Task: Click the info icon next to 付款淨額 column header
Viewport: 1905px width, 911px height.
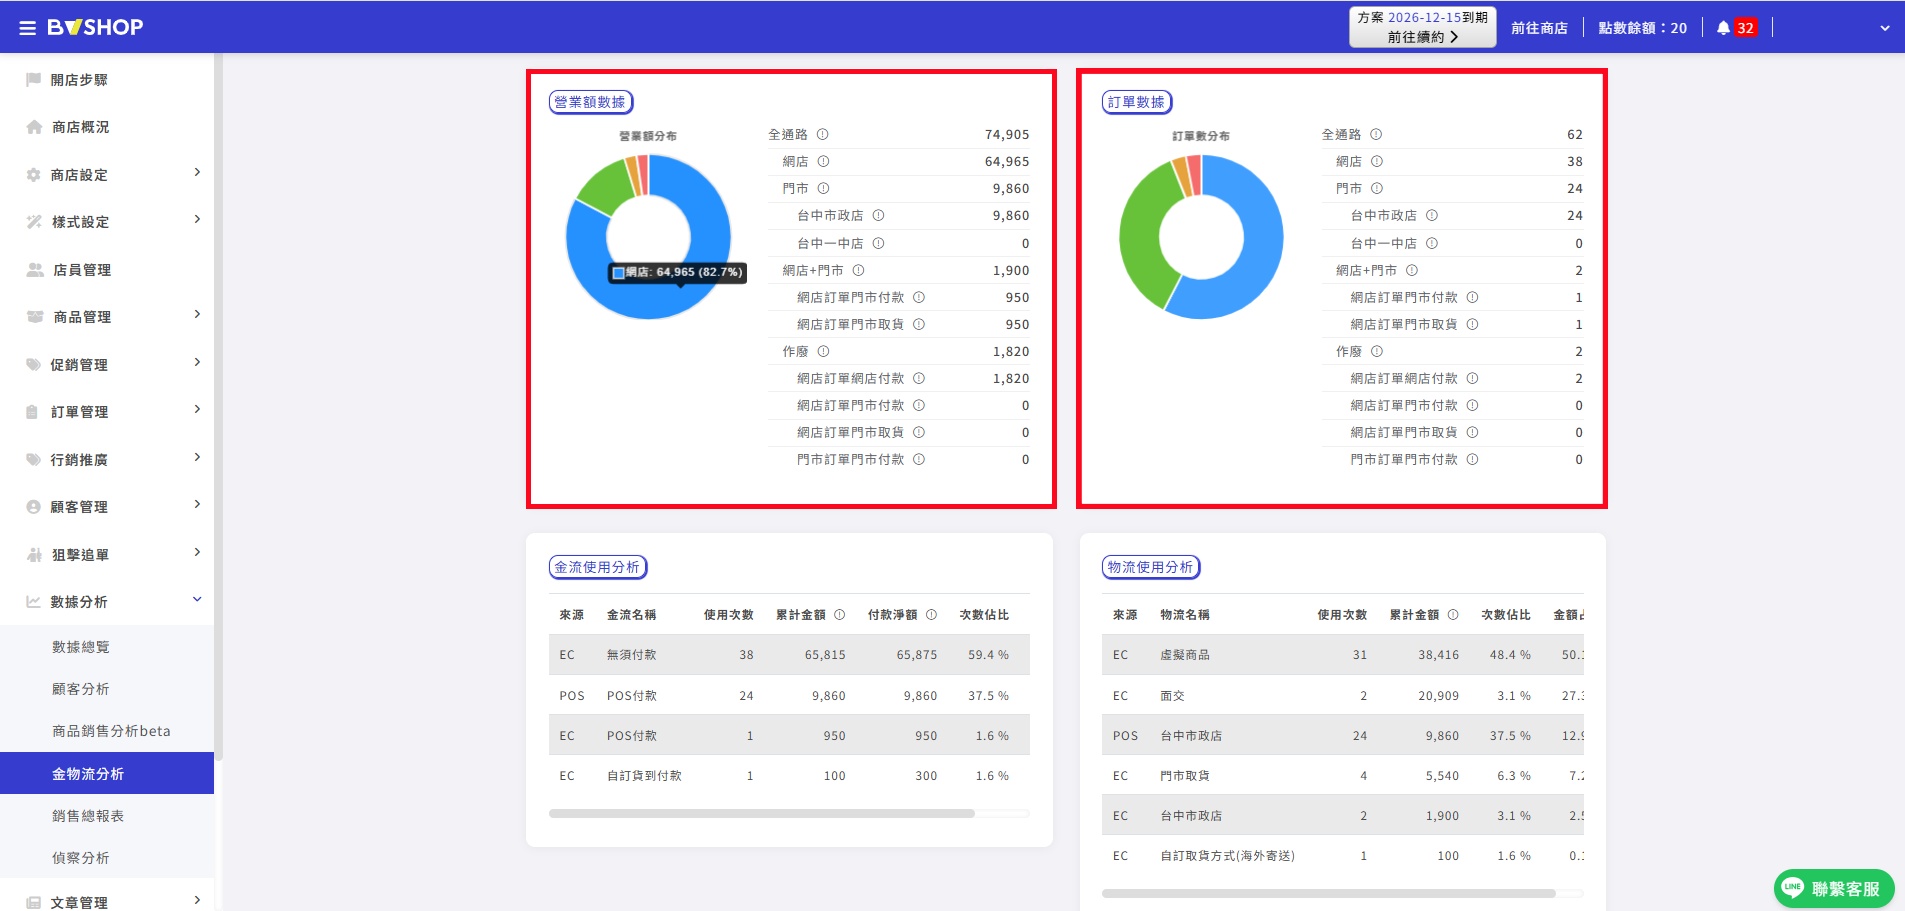Action: [931, 614]
